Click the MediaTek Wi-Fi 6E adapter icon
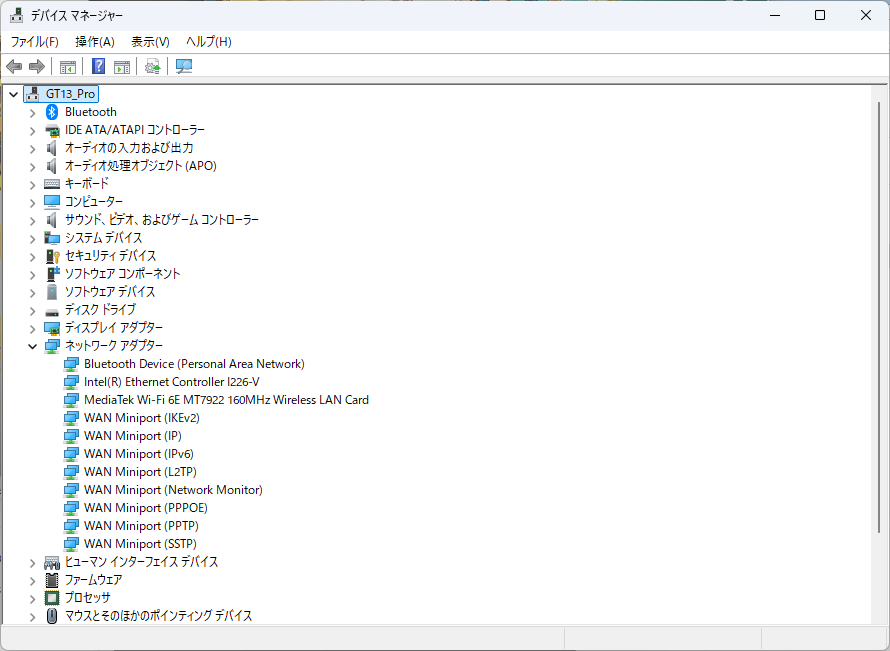 [x=71, y=400]
